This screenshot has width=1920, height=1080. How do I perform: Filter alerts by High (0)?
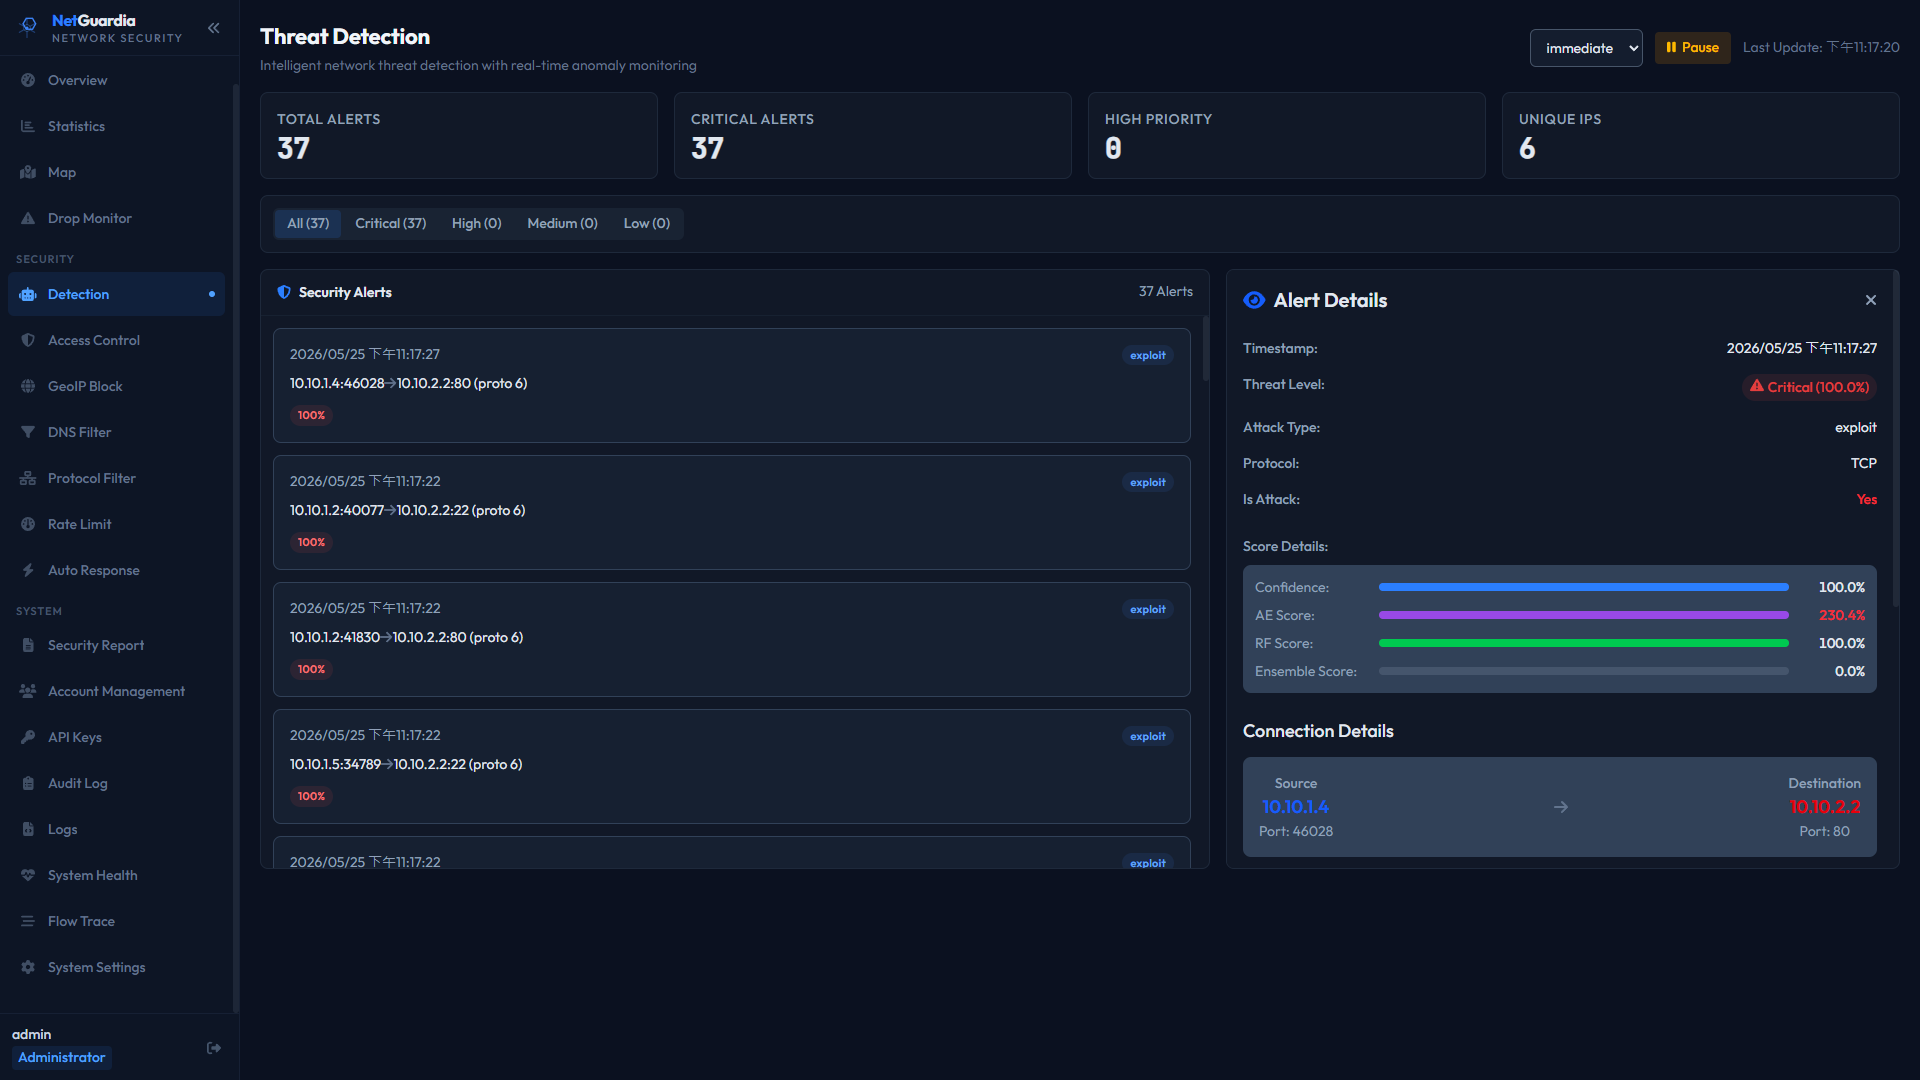(x=477, y=223)
